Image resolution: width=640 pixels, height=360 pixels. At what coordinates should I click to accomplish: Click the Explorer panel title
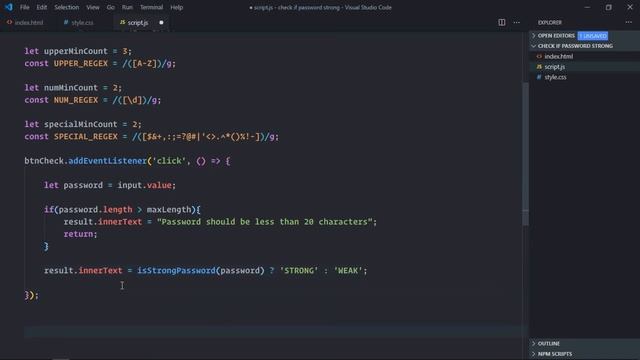(549, 22)
